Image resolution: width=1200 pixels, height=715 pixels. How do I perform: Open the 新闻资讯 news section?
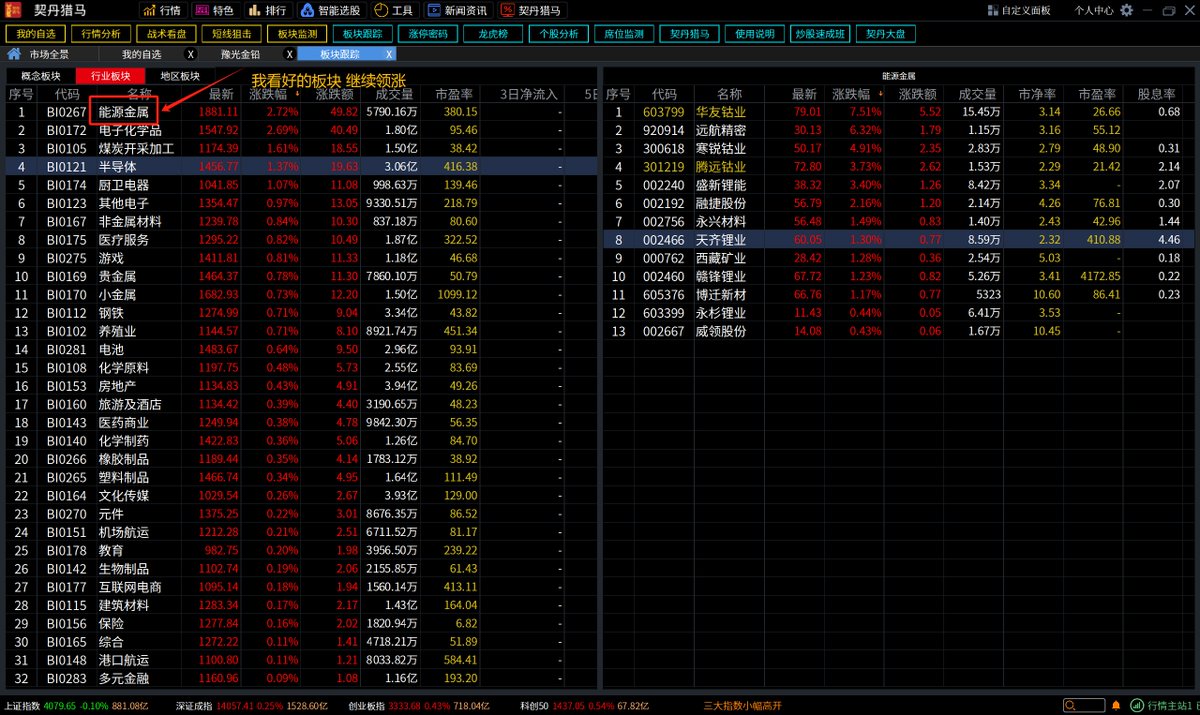coord(458,11)
